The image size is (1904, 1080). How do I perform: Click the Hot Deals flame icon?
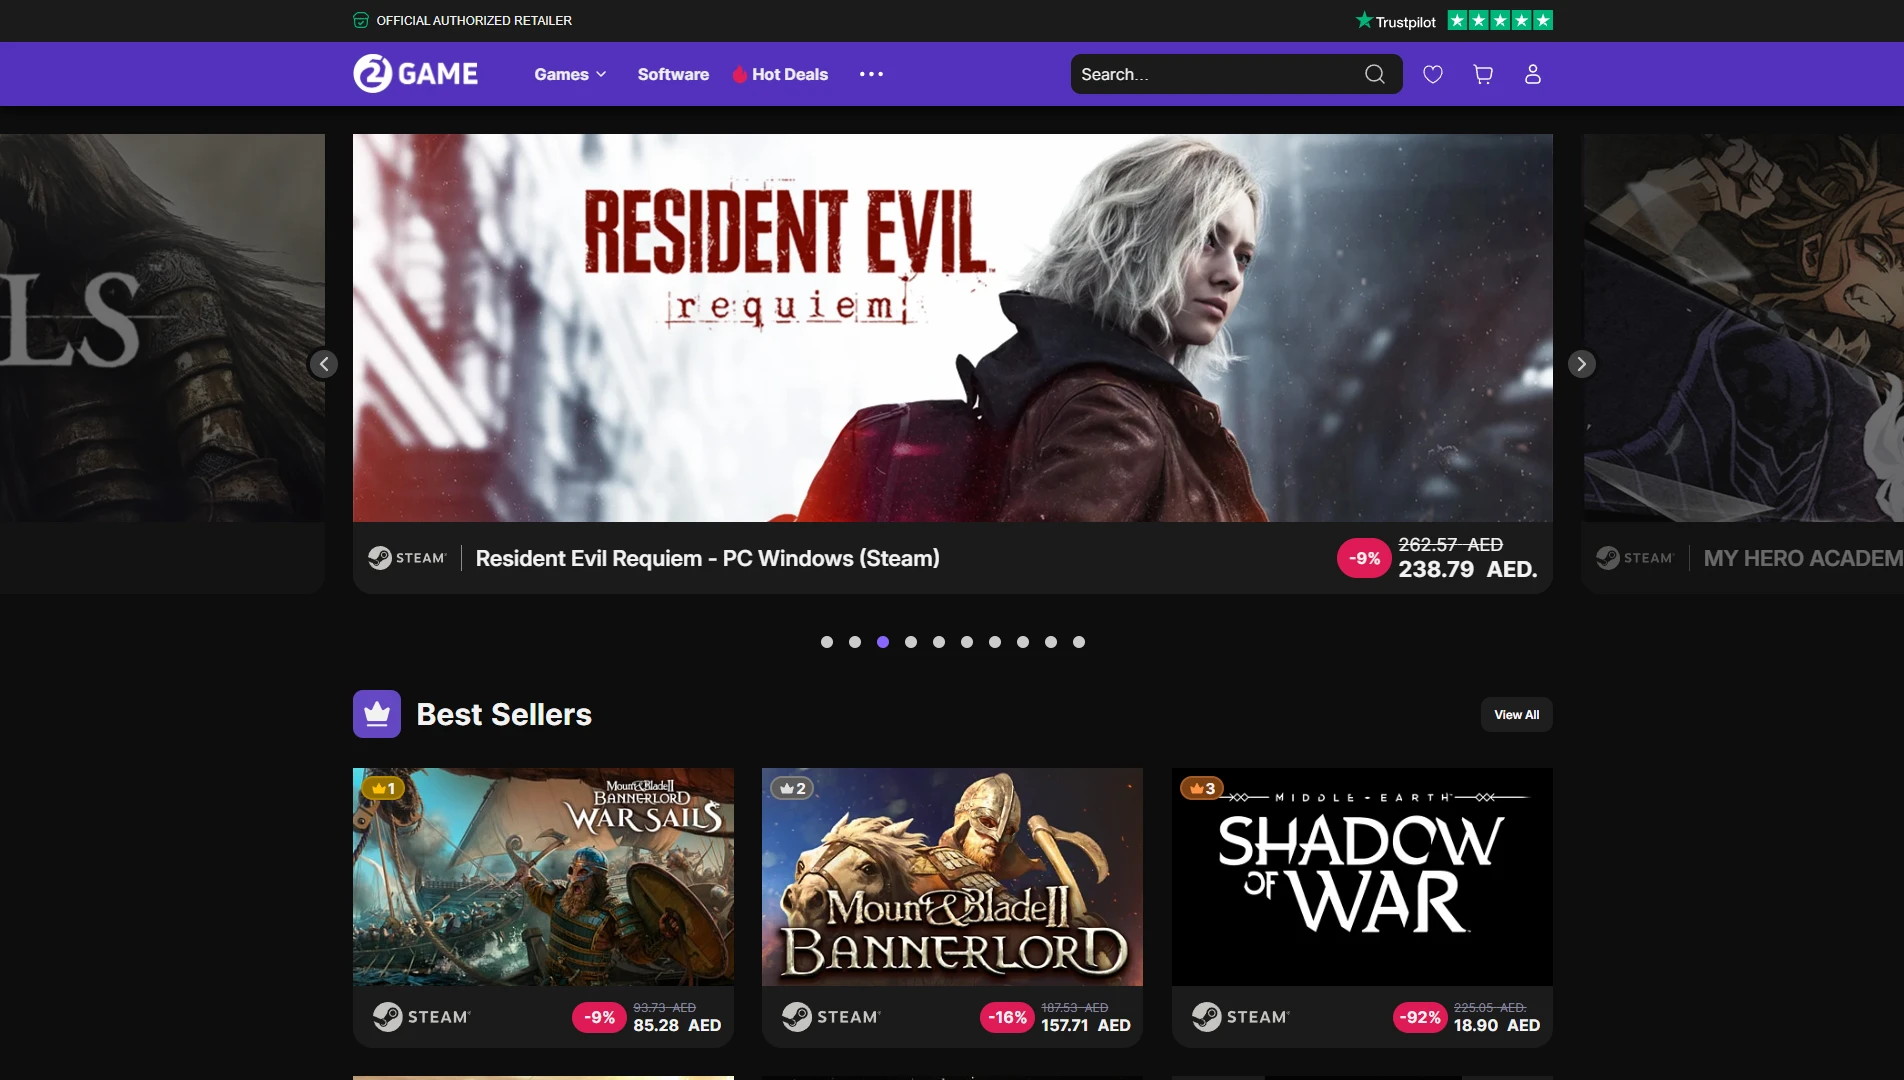click(x=740, y=74)
